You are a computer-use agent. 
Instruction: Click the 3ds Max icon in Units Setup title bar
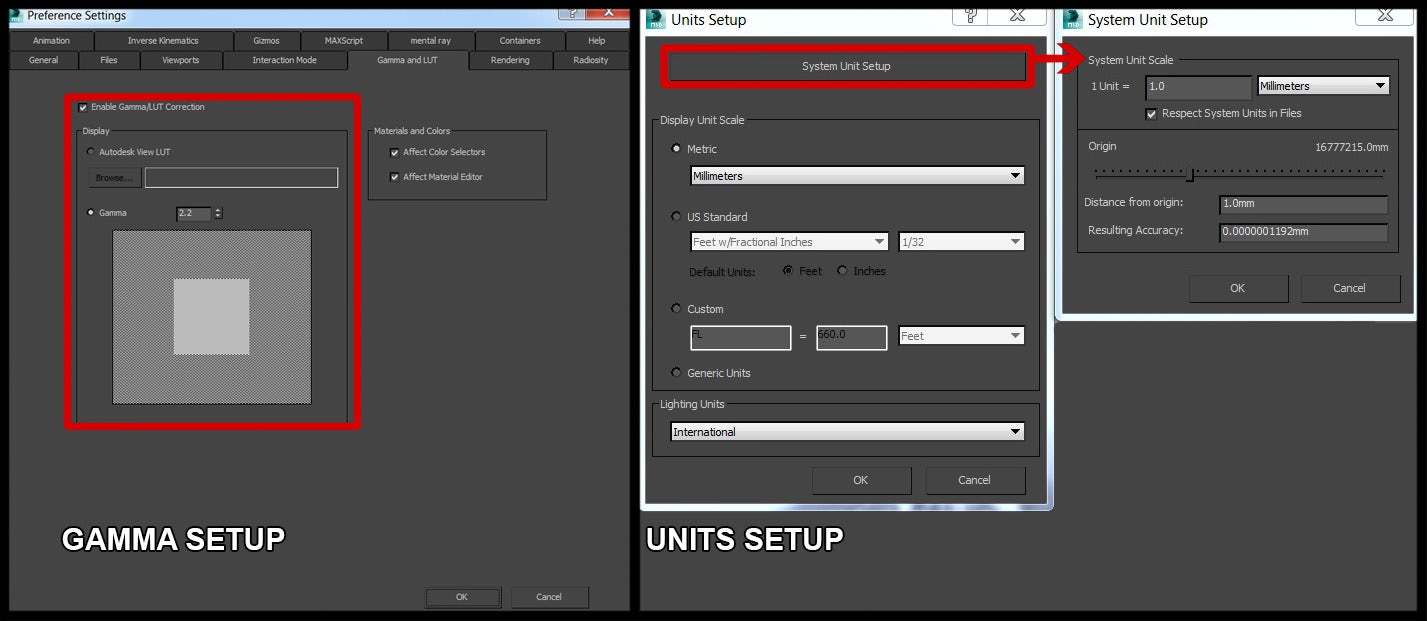(656, 19)
